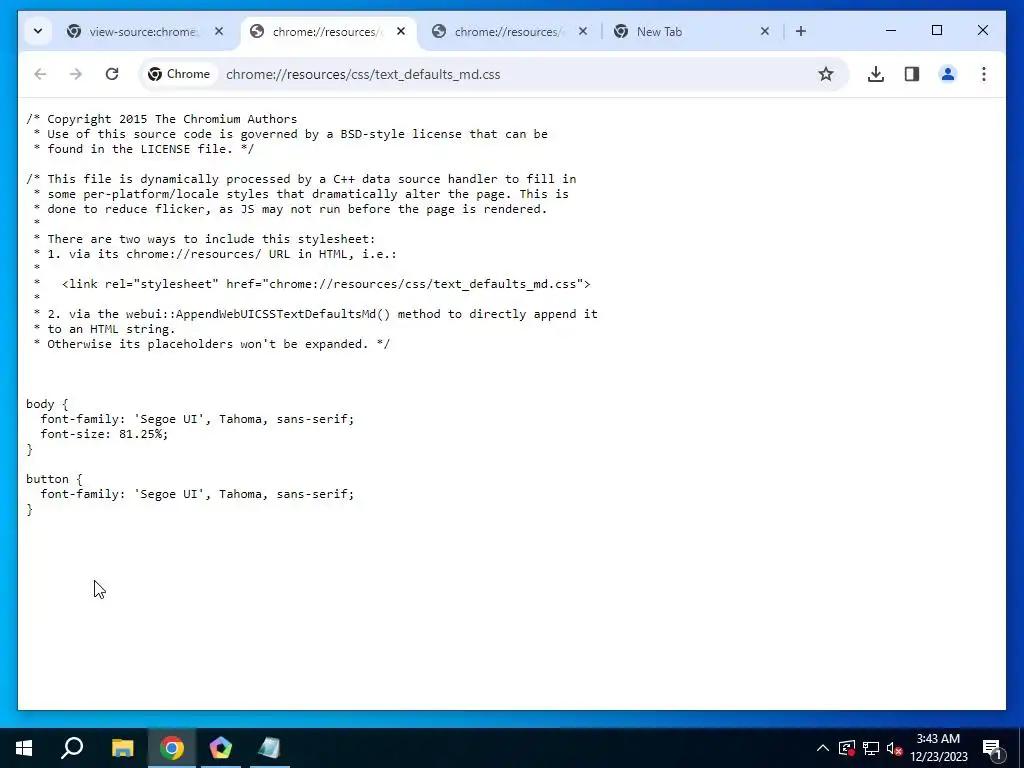This screenshot has height=768, width=1024.
Task: Open the profile avatar menu
Action: [948, 74]
